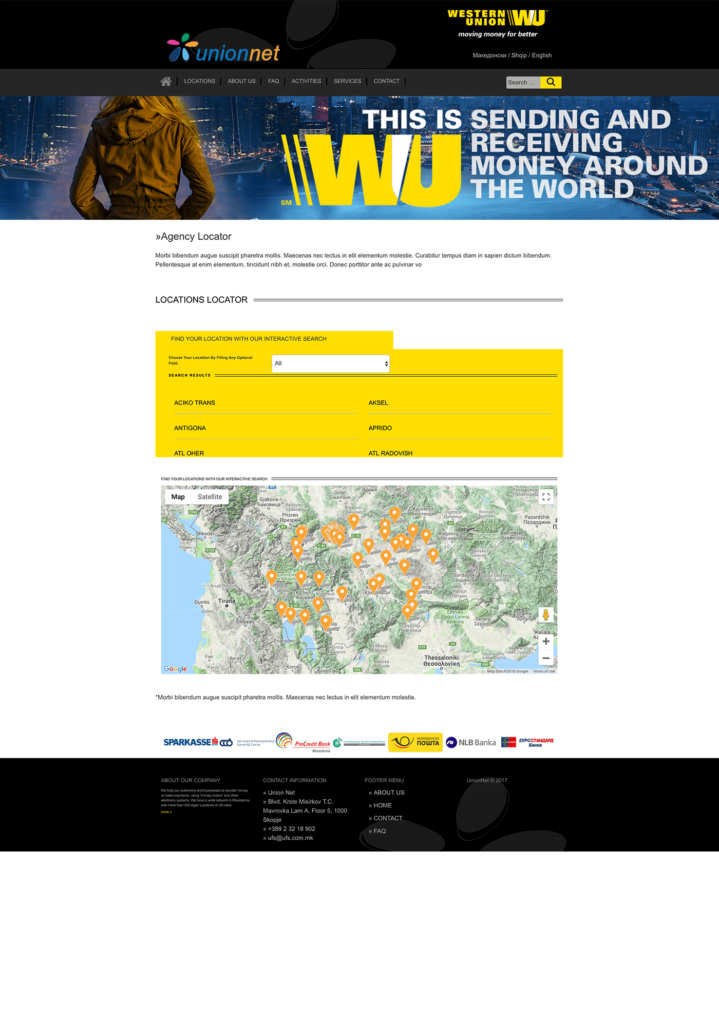
Task: Open the home icon in navigation bar
Action: 166,82
